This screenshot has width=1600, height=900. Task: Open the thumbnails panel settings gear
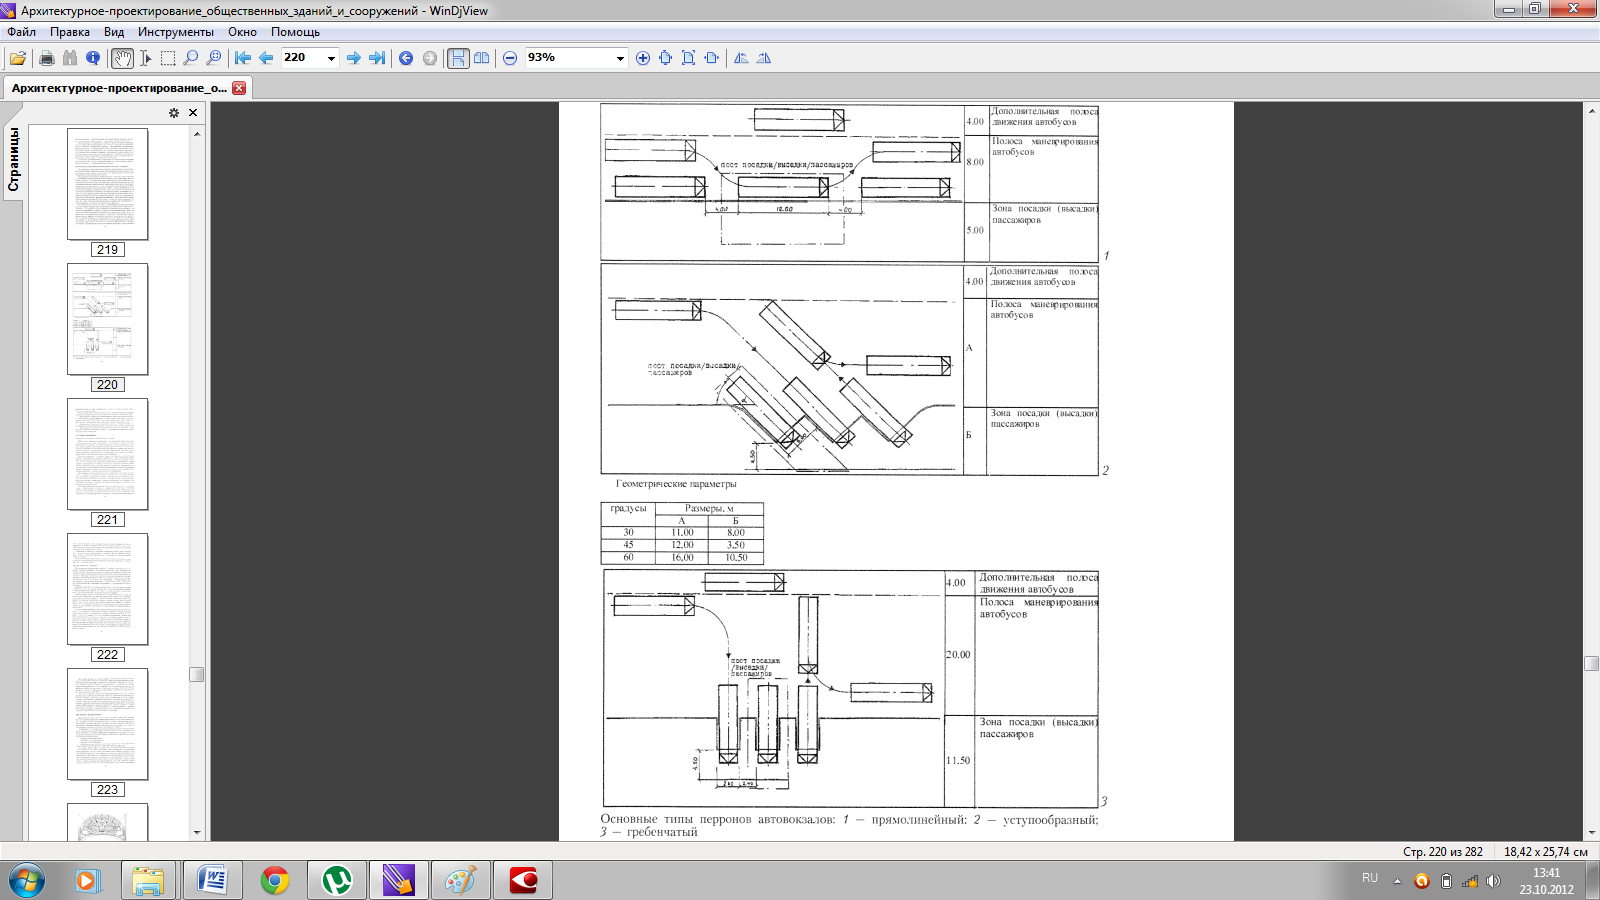coord(174,113)
